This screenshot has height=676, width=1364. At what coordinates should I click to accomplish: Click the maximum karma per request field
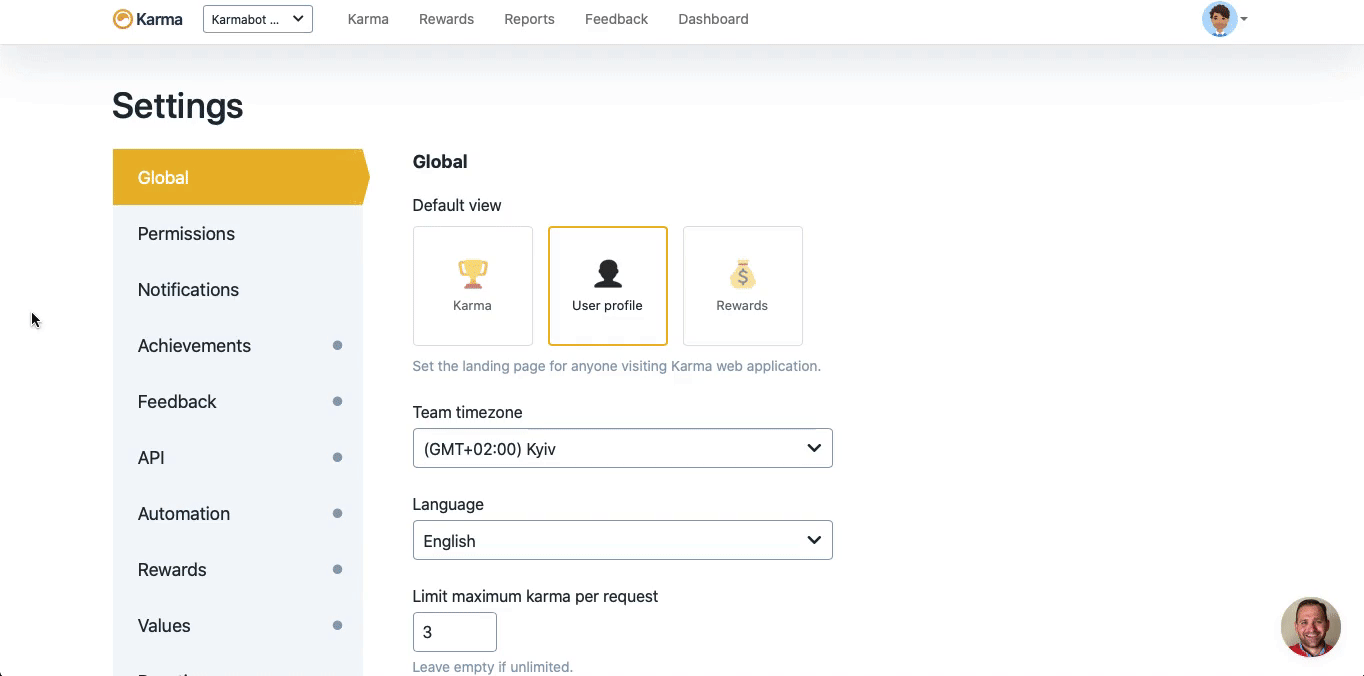pos(454,632)
